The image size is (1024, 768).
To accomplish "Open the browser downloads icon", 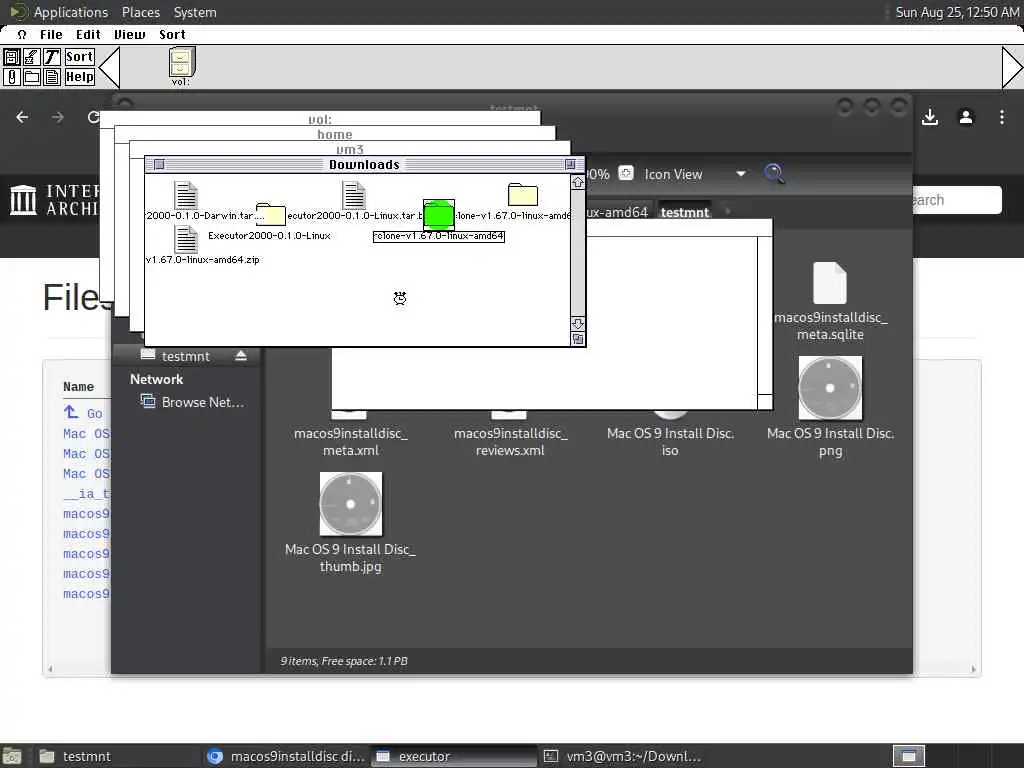I will [x=930, y=117].
